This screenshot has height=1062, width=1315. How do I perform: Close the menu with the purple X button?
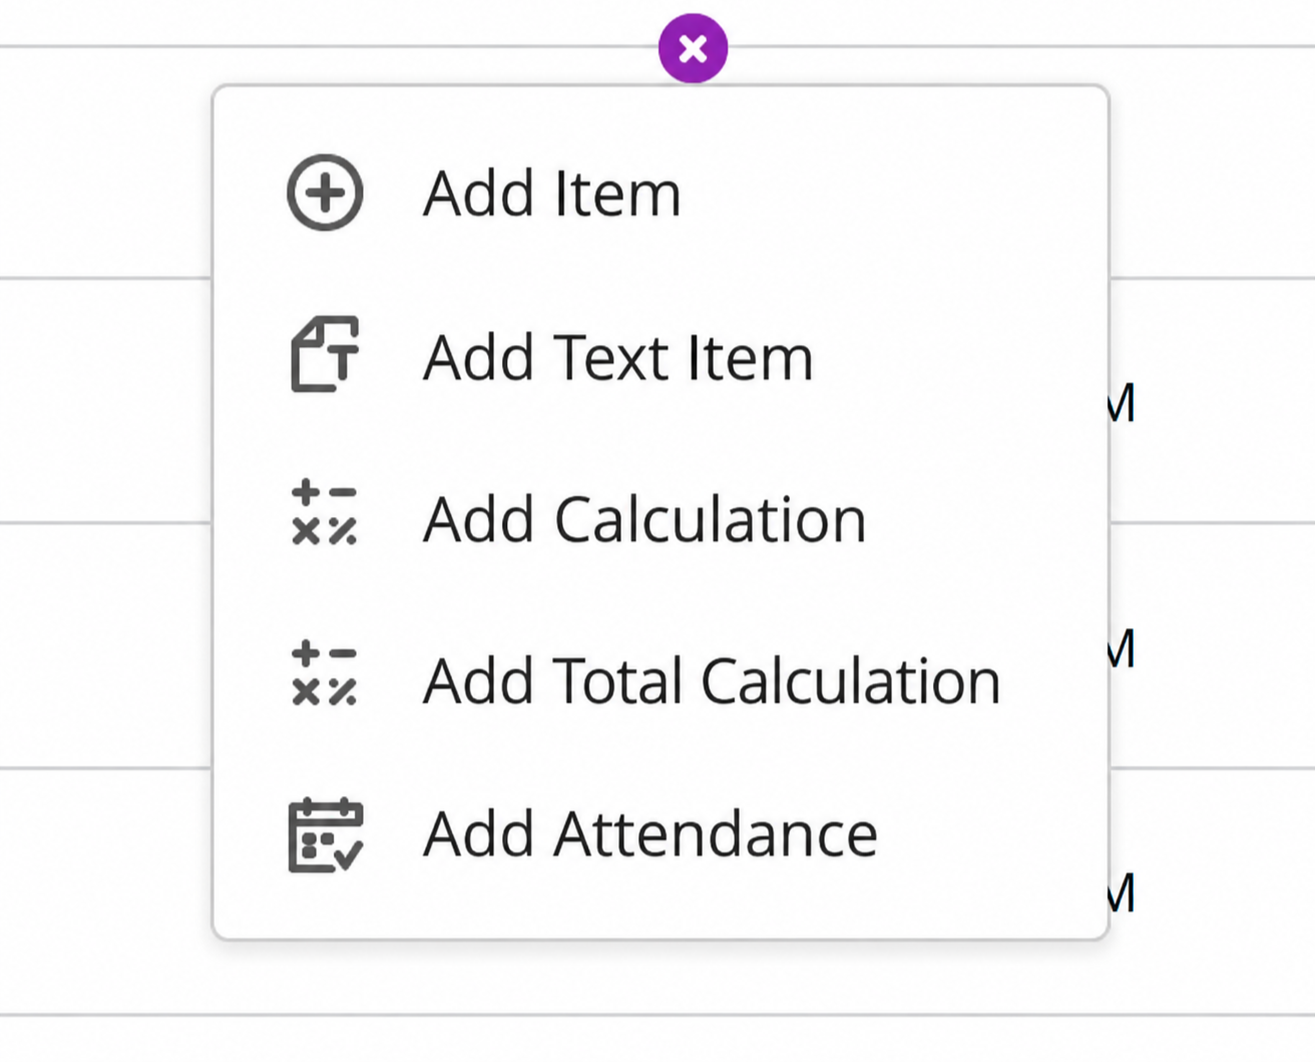[x=693, y=48]
